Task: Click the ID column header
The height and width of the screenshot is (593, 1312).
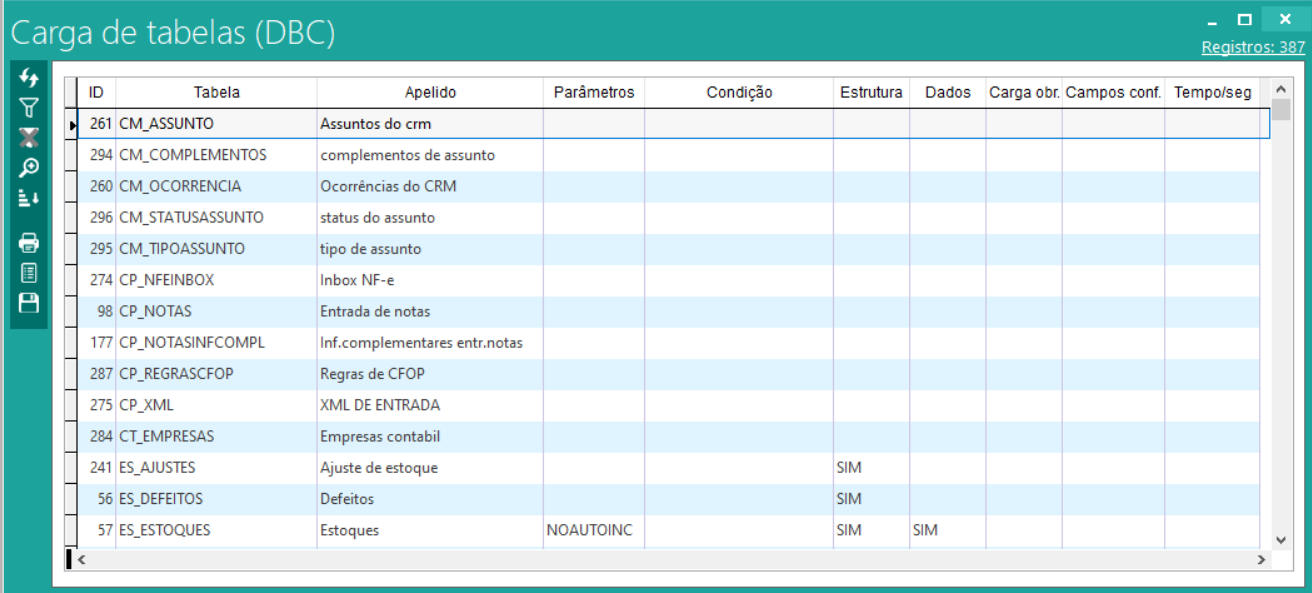Action: click(x=96, y=92)
